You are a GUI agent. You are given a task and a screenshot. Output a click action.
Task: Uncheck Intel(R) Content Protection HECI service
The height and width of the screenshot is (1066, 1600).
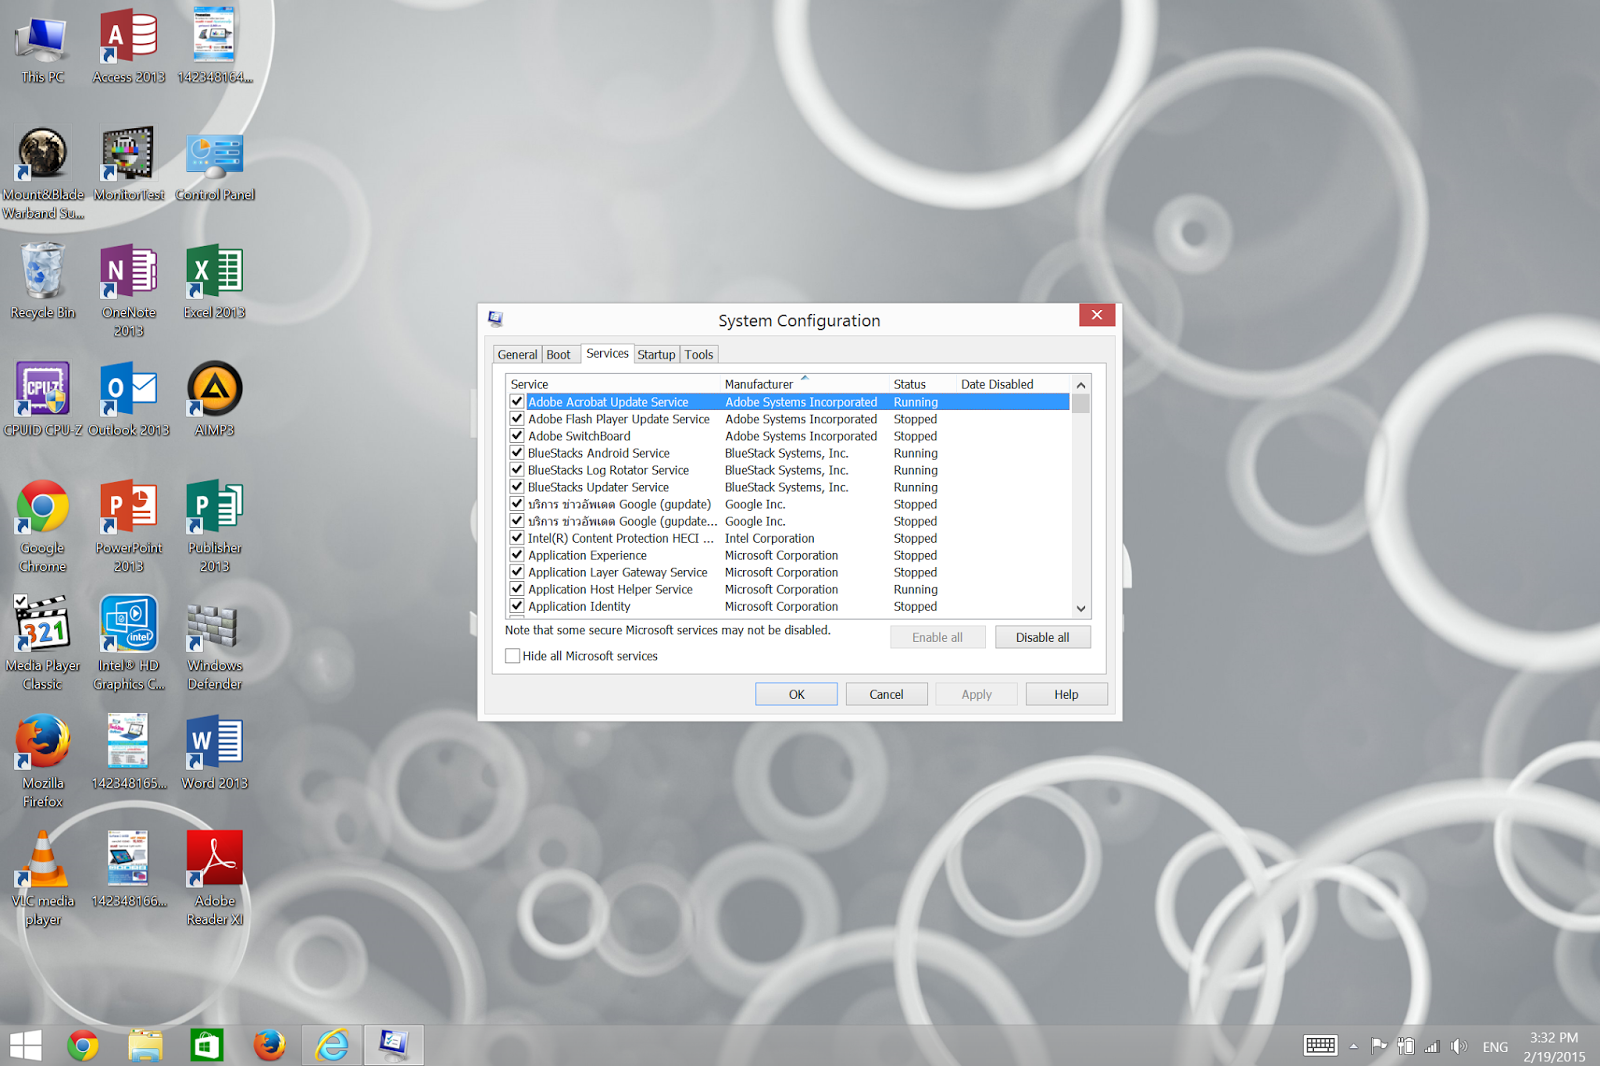coord(517,538)
